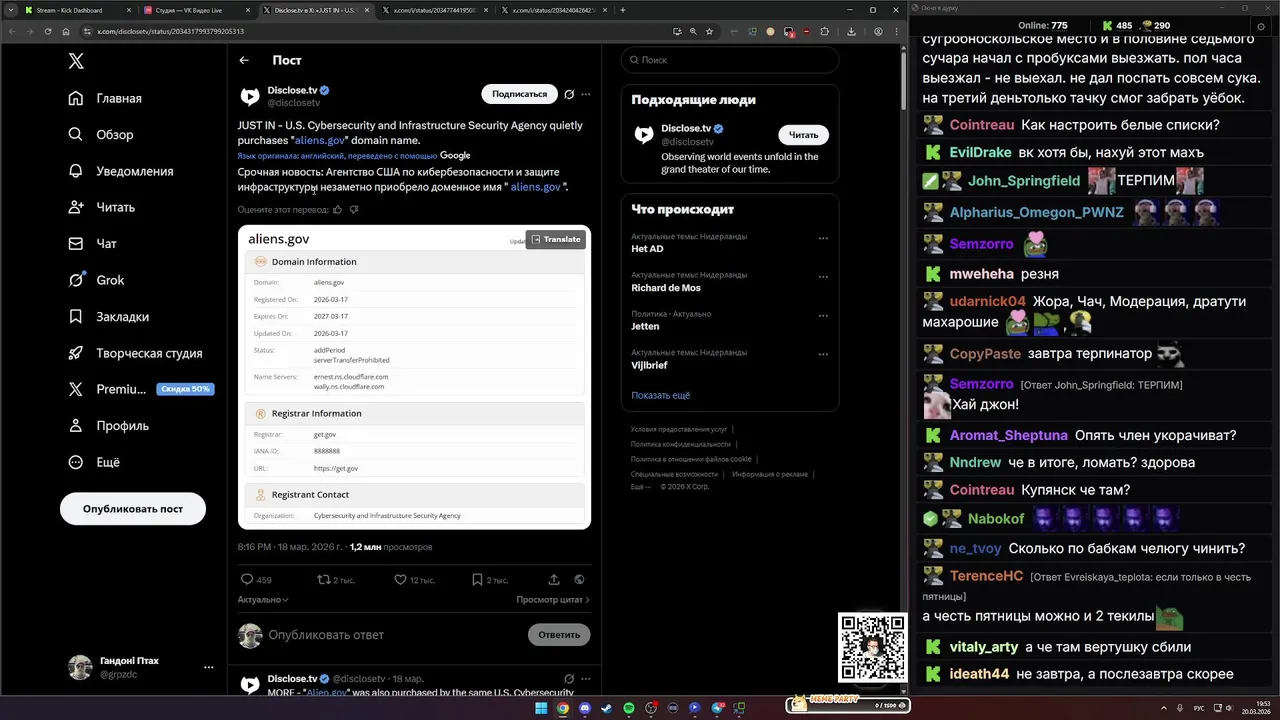Bookmark the aliens.gov post

click(x=489, y=579)
